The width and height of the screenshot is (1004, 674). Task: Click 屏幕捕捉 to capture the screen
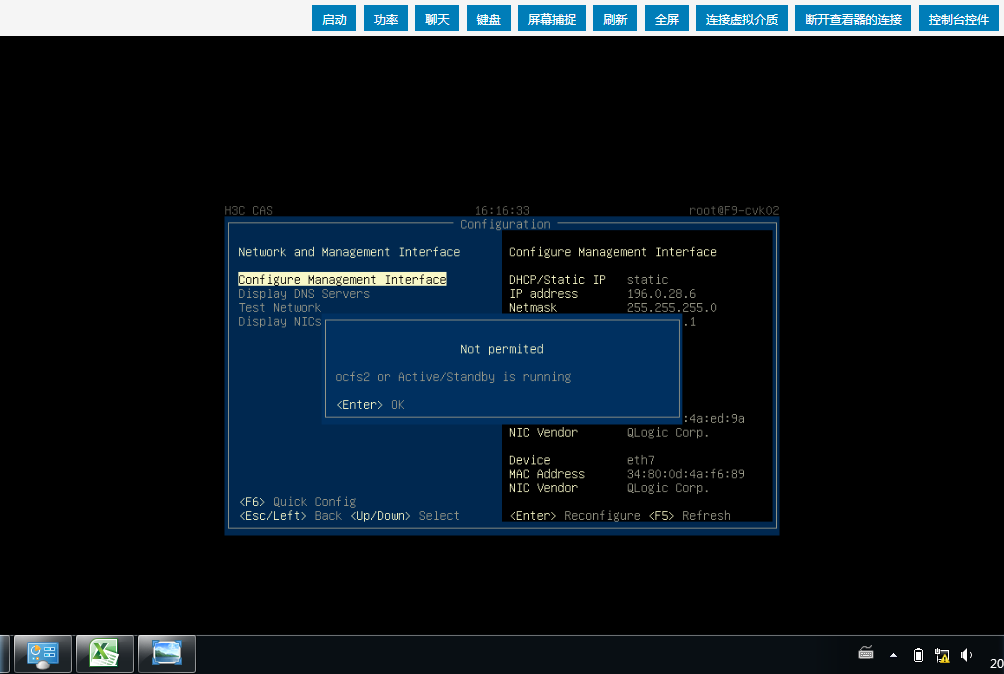click(551, 19)
